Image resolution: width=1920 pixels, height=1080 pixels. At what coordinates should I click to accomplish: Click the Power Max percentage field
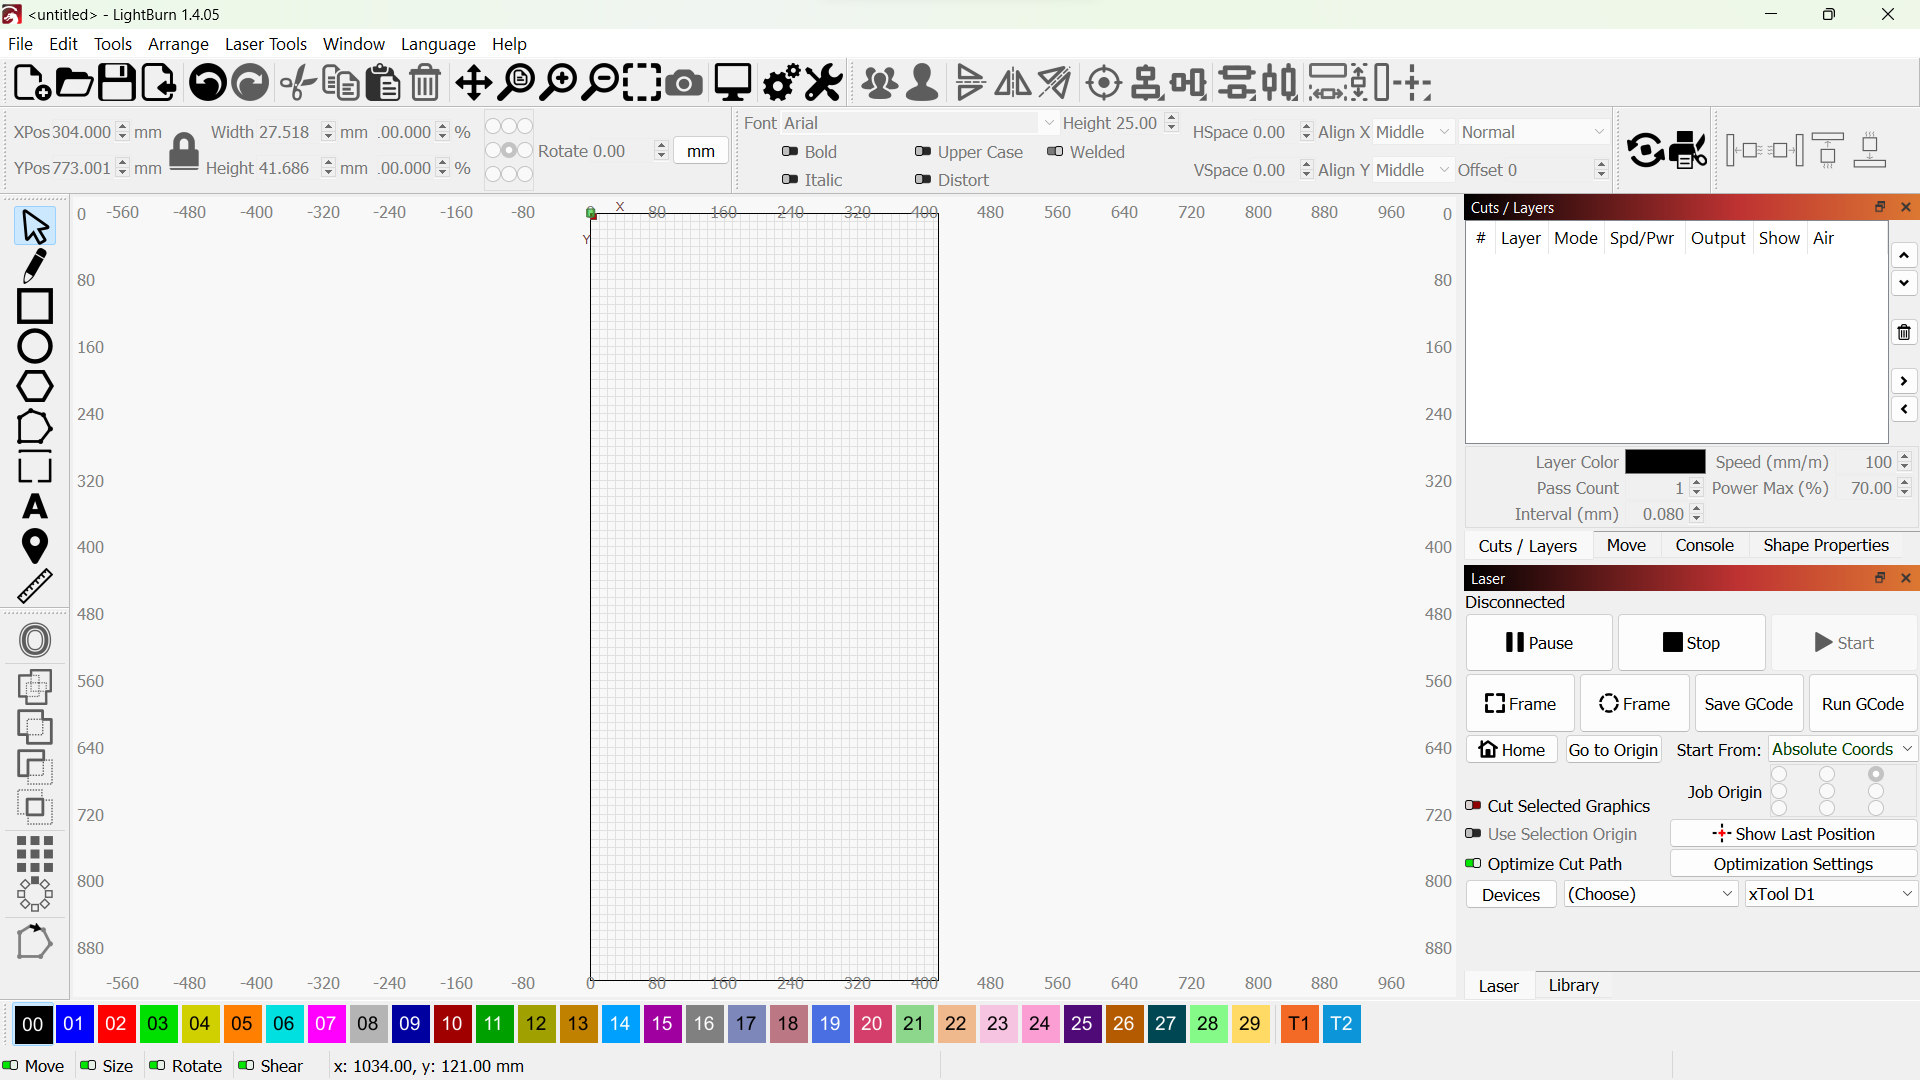pyautogui.click(x=1869, y=488)
